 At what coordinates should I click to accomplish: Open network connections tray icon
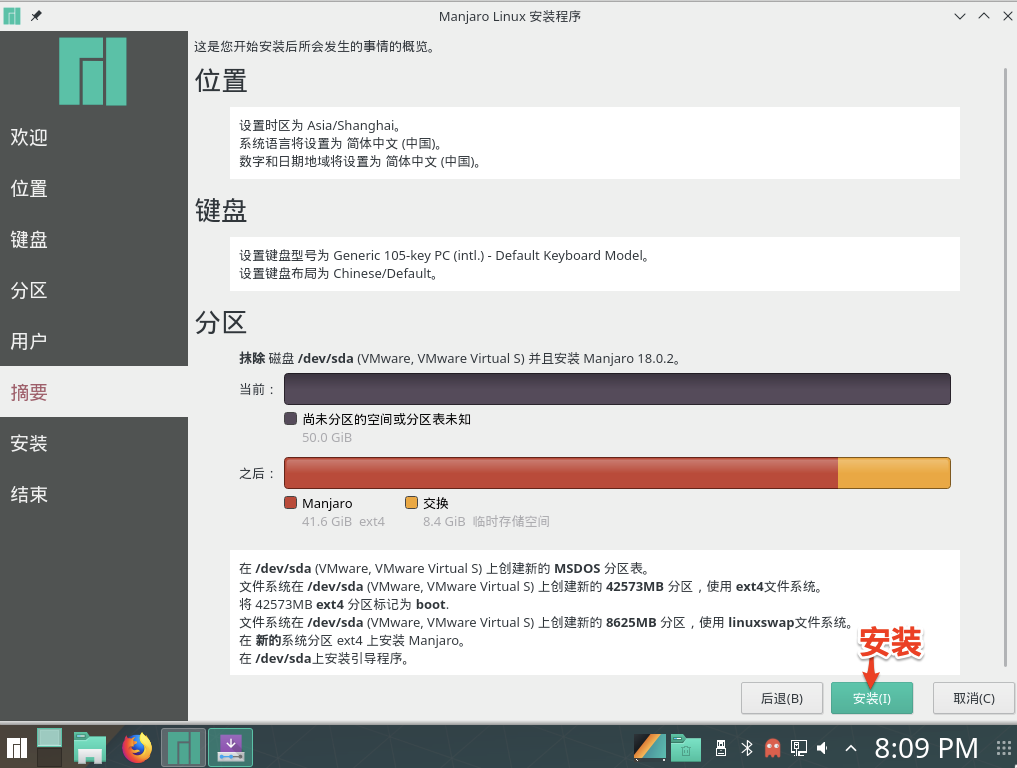point(798,748)
